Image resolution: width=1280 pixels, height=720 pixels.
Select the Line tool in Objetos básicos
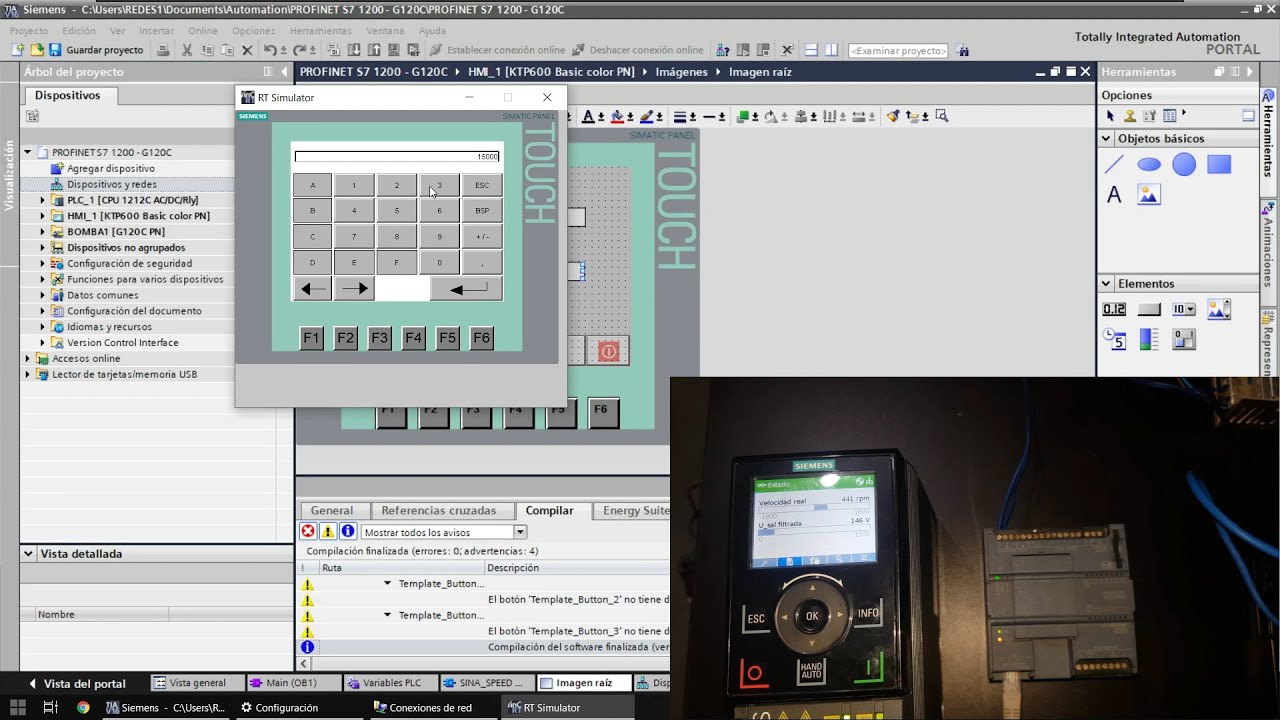(x=1115, y=165)
